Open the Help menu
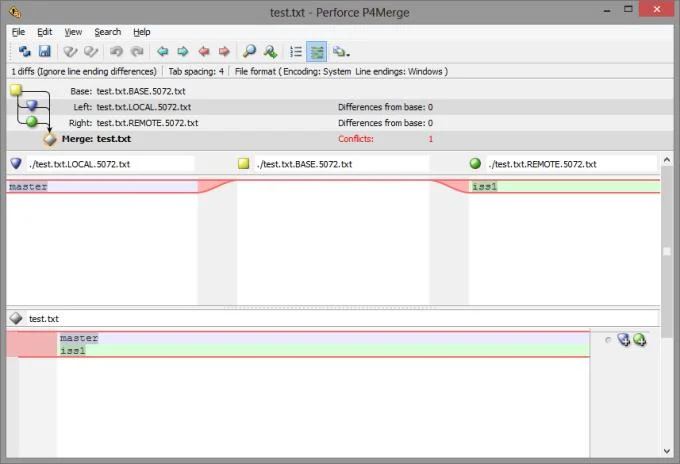Viewport: 680px width, 464px height. [142, 32]
